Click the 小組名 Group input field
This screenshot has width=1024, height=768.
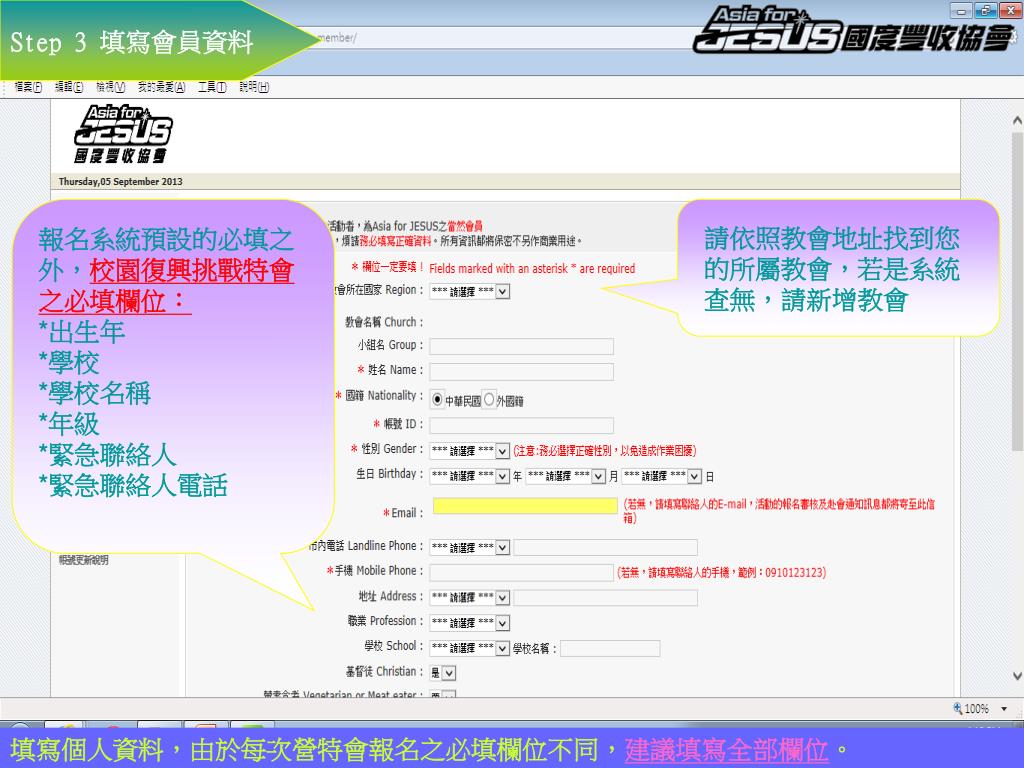coord(521,346)
